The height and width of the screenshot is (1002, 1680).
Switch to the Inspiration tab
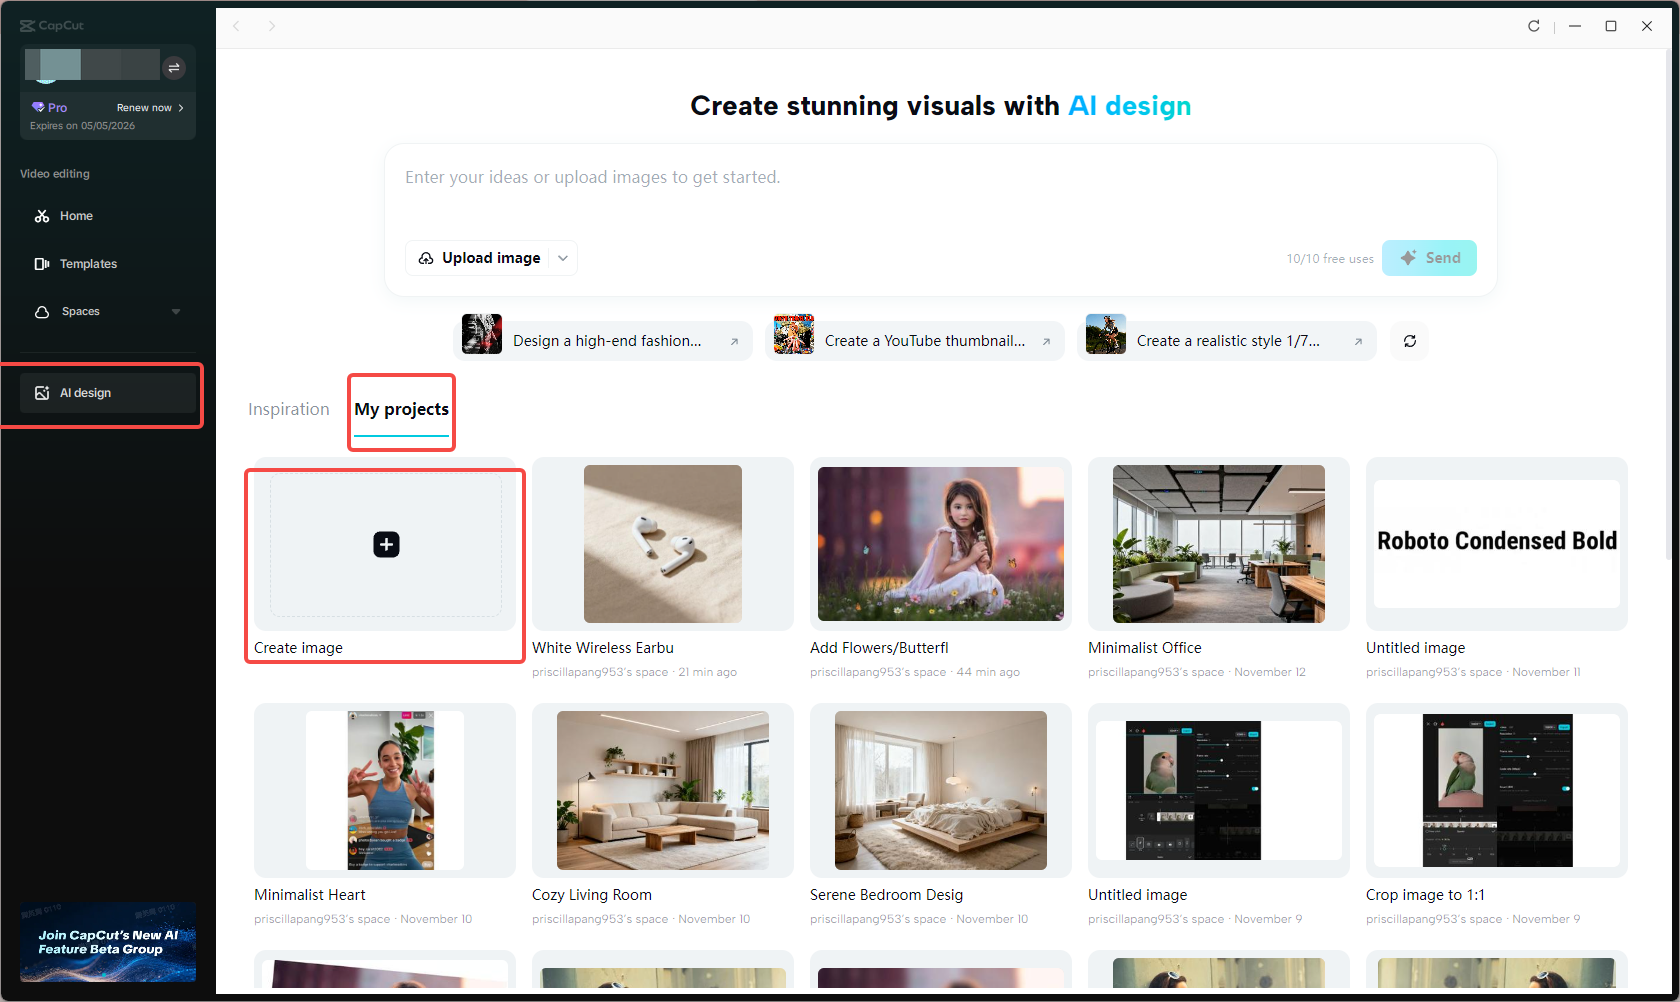point(288,409)
